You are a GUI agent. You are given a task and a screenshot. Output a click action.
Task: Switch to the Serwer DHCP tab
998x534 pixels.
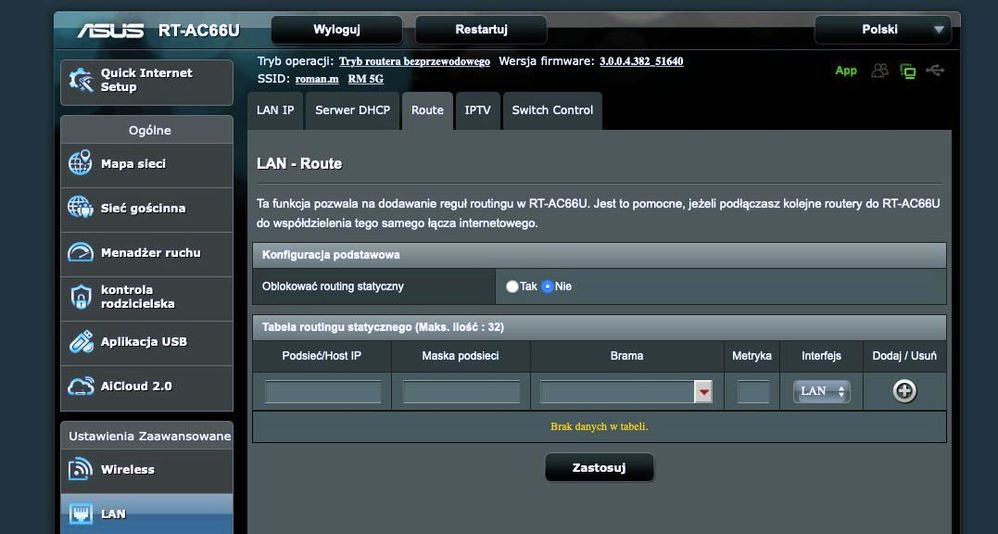[x=352, y=110]
